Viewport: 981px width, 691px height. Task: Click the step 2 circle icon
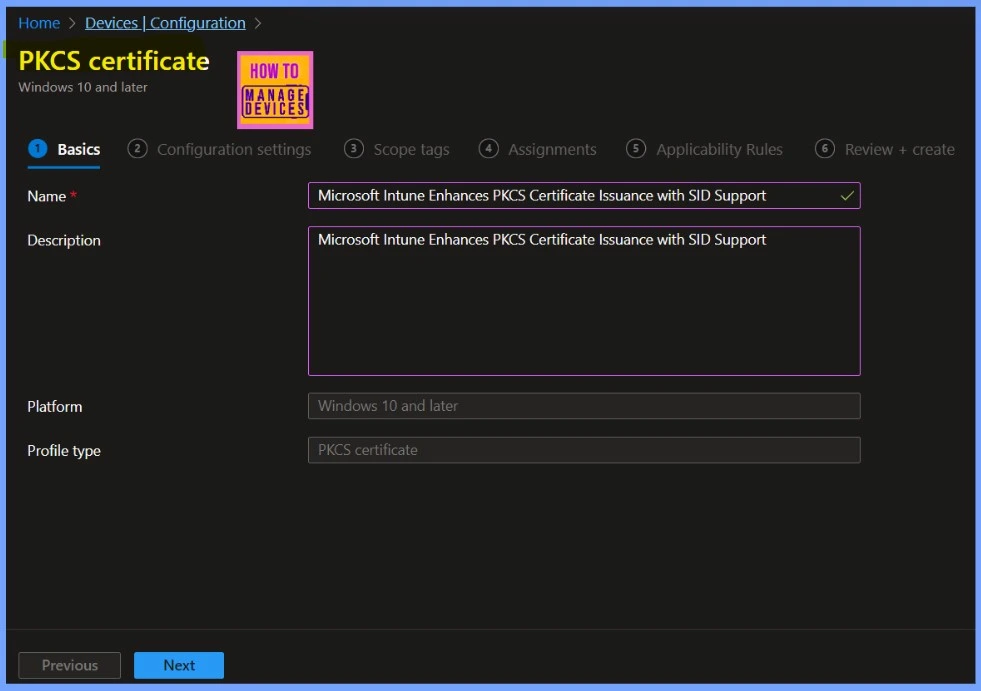[137, 149]
